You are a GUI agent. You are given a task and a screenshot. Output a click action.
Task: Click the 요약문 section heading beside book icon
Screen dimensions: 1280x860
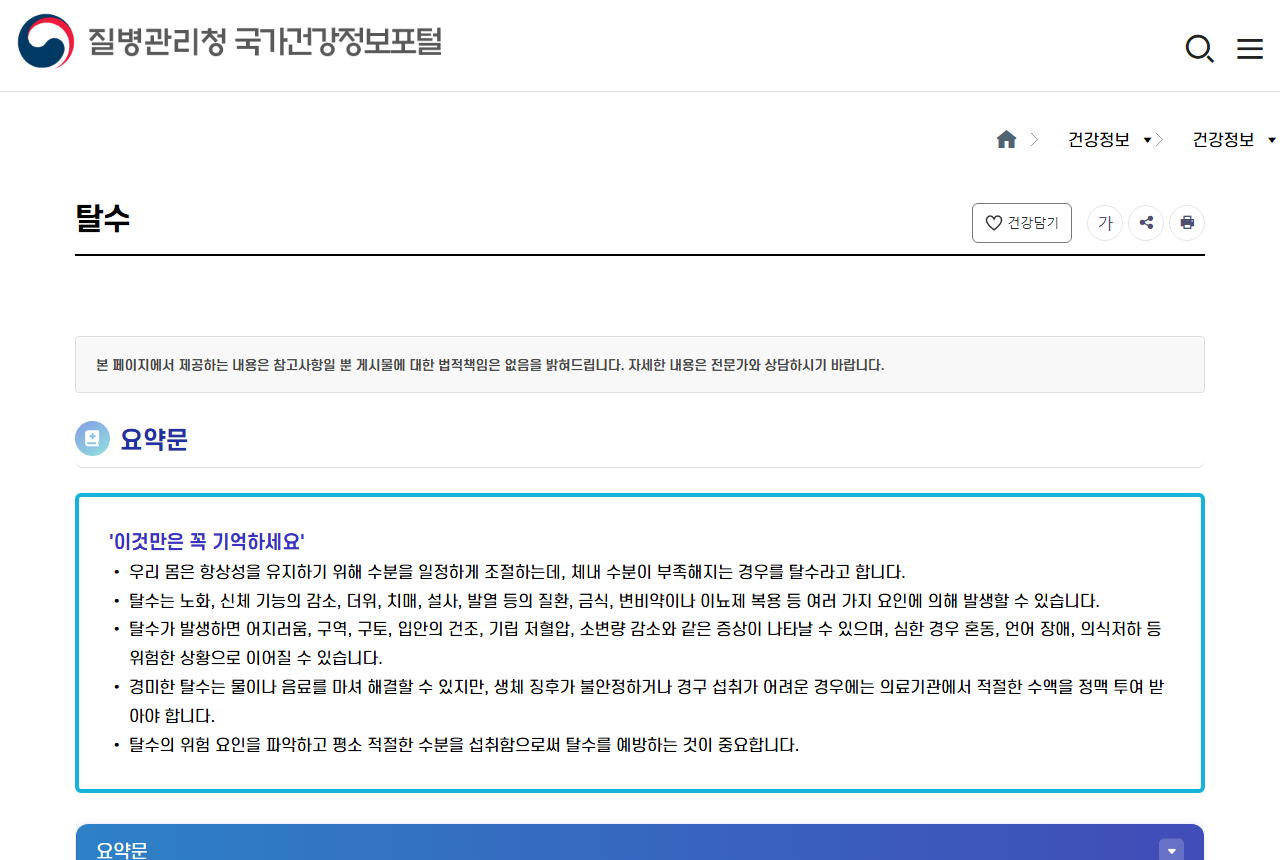[x=154, y=439]
